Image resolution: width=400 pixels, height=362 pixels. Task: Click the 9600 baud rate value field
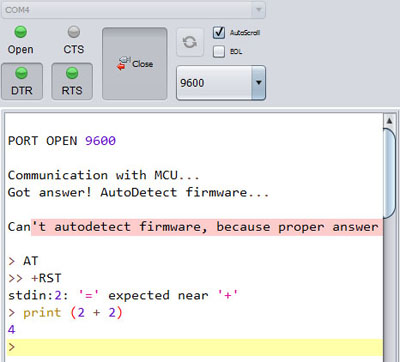click(214, 83)
